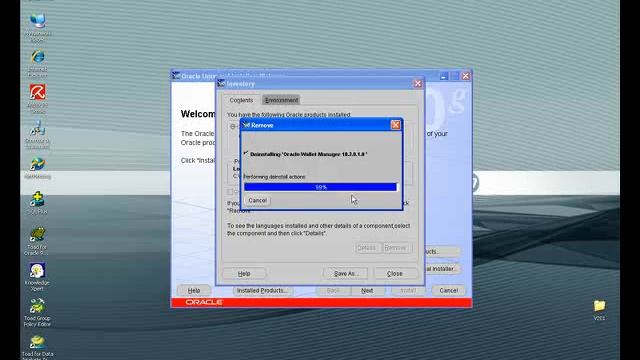
Task: Click the Performing deinstall actions status text
Action: tap(274, 177)
